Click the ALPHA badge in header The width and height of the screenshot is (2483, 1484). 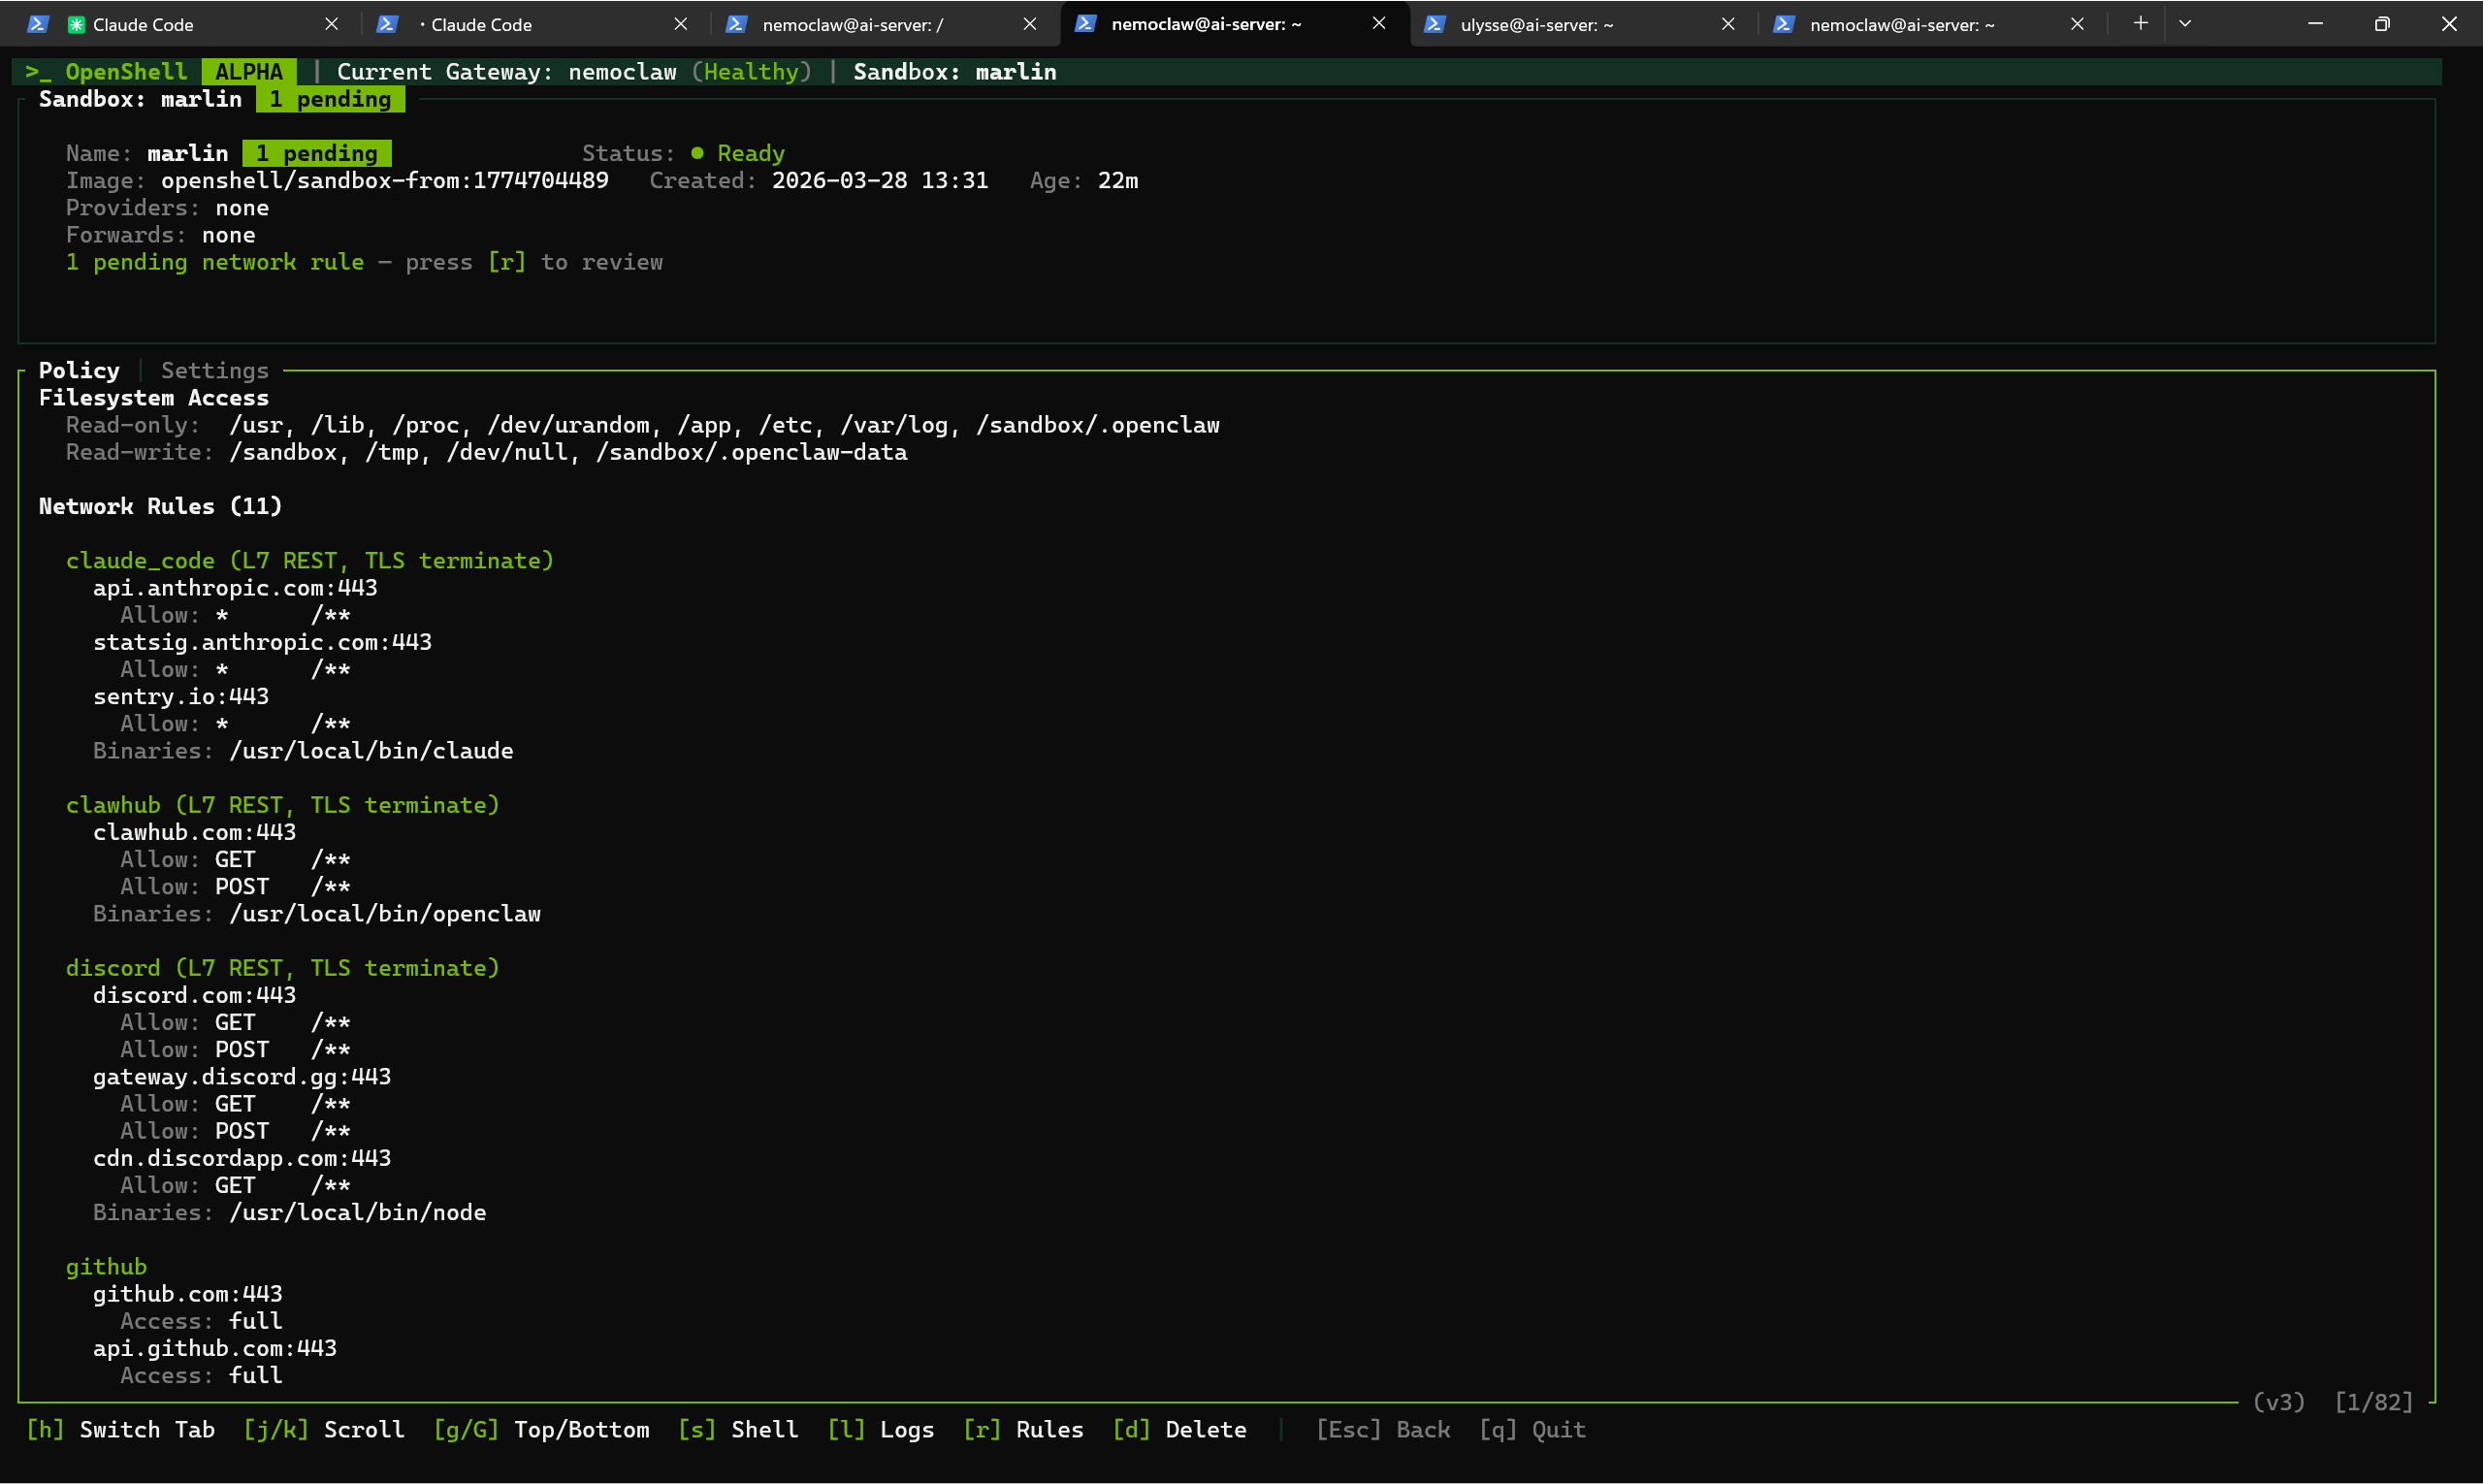pyautogui.click(x=248, y=72)
